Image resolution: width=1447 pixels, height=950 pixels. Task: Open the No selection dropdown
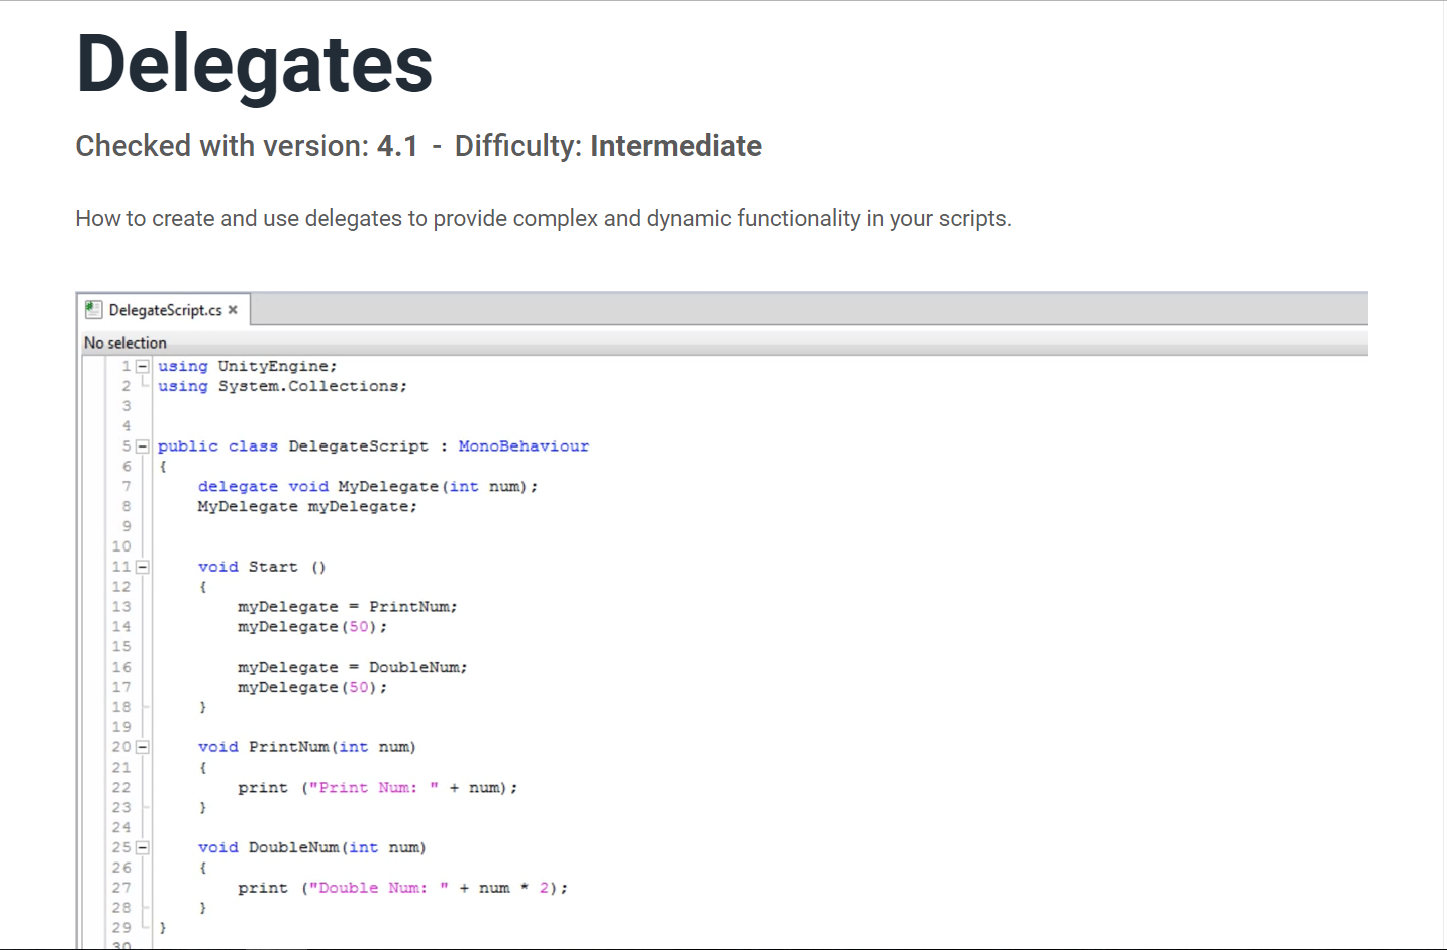(x=125, y=343)
